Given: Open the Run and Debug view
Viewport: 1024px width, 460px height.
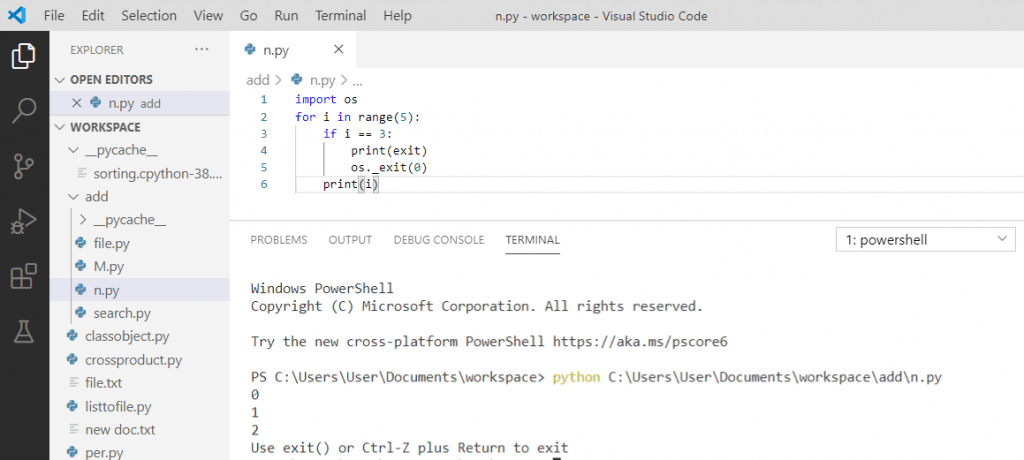Looking at the screenshot, I should [x=24, y=222].
